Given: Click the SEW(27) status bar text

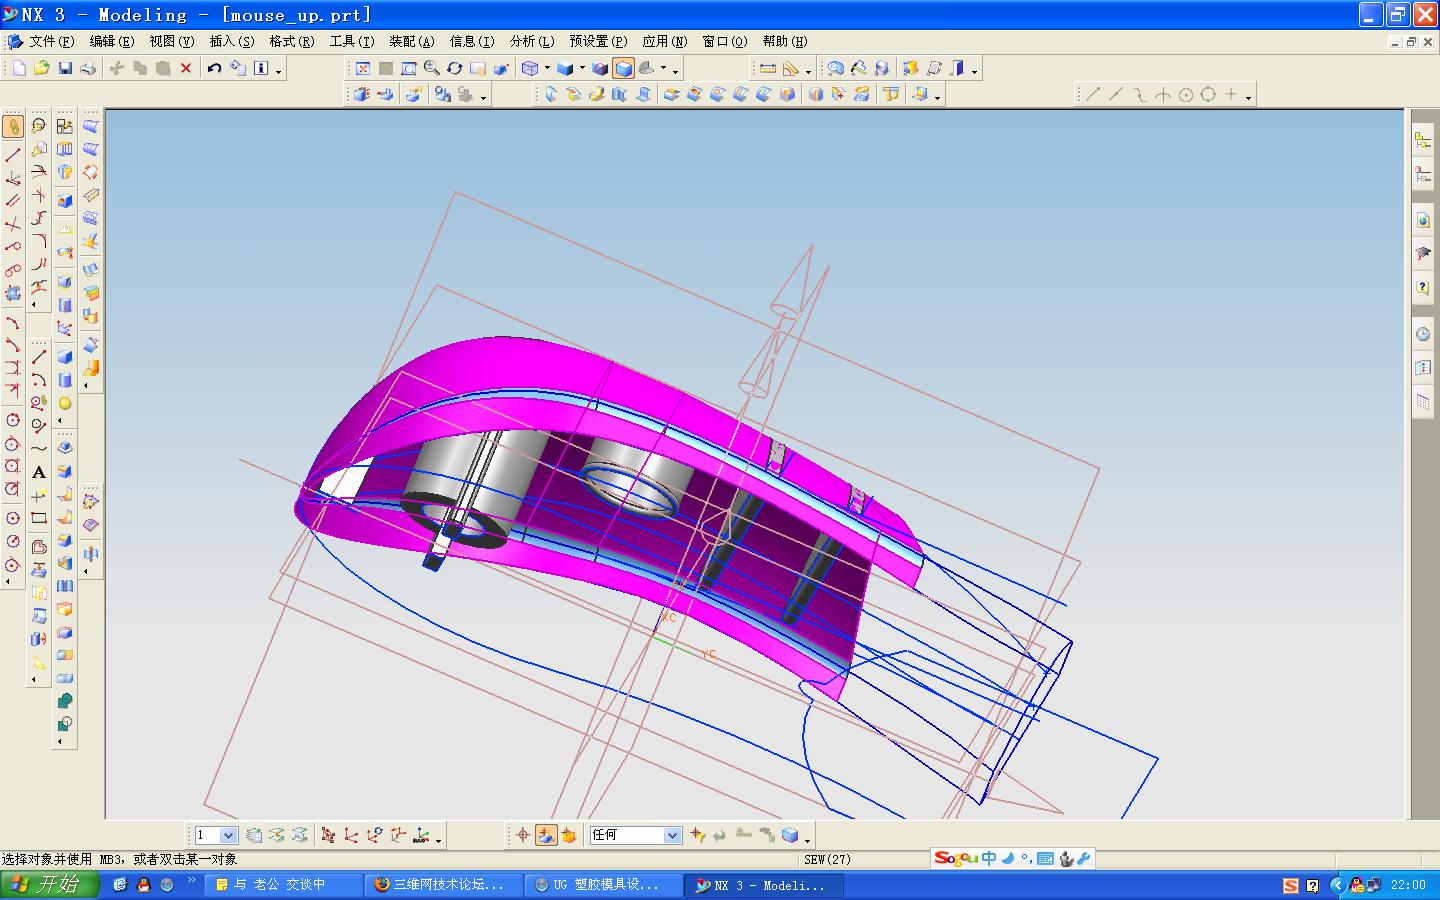Looking at the screenshot, I should point(827,859).
